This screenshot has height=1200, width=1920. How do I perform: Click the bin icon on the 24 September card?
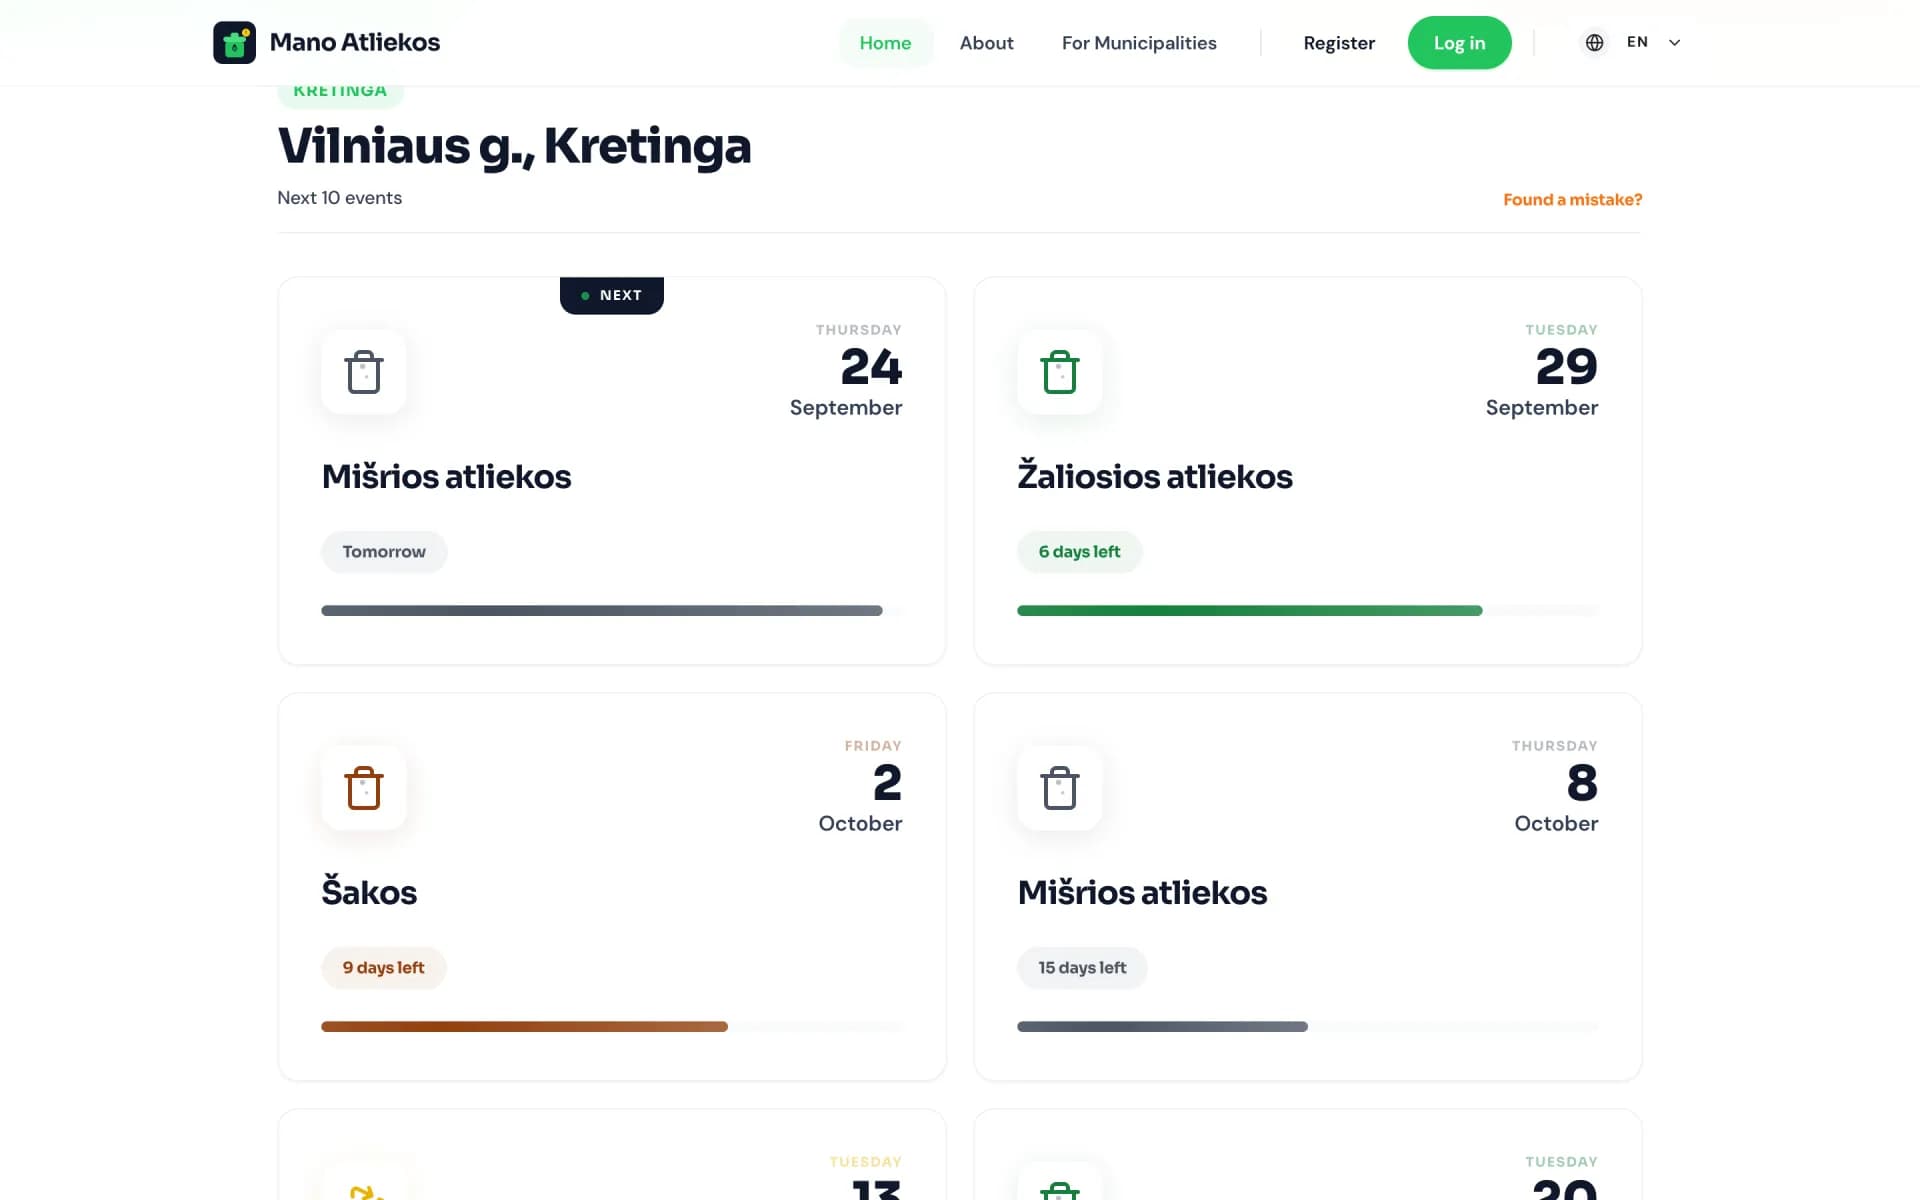point(364,372)
